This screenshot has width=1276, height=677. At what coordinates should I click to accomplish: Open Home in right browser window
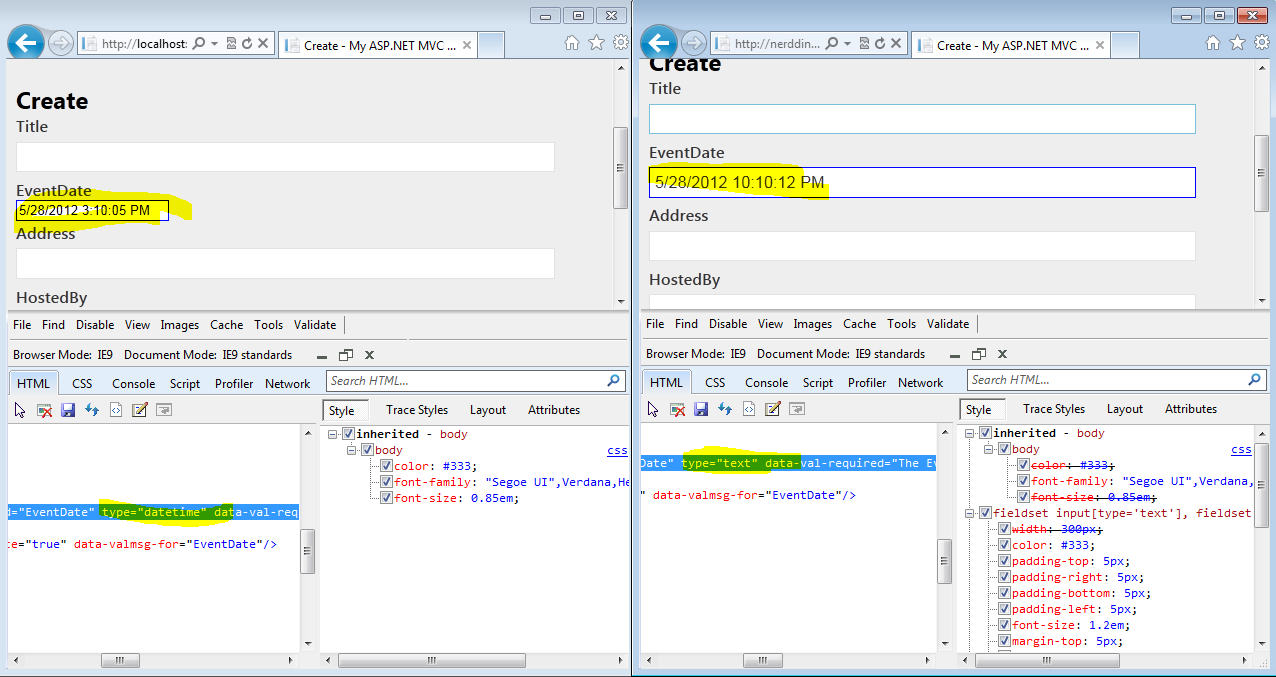click(x=1213, y=43)
